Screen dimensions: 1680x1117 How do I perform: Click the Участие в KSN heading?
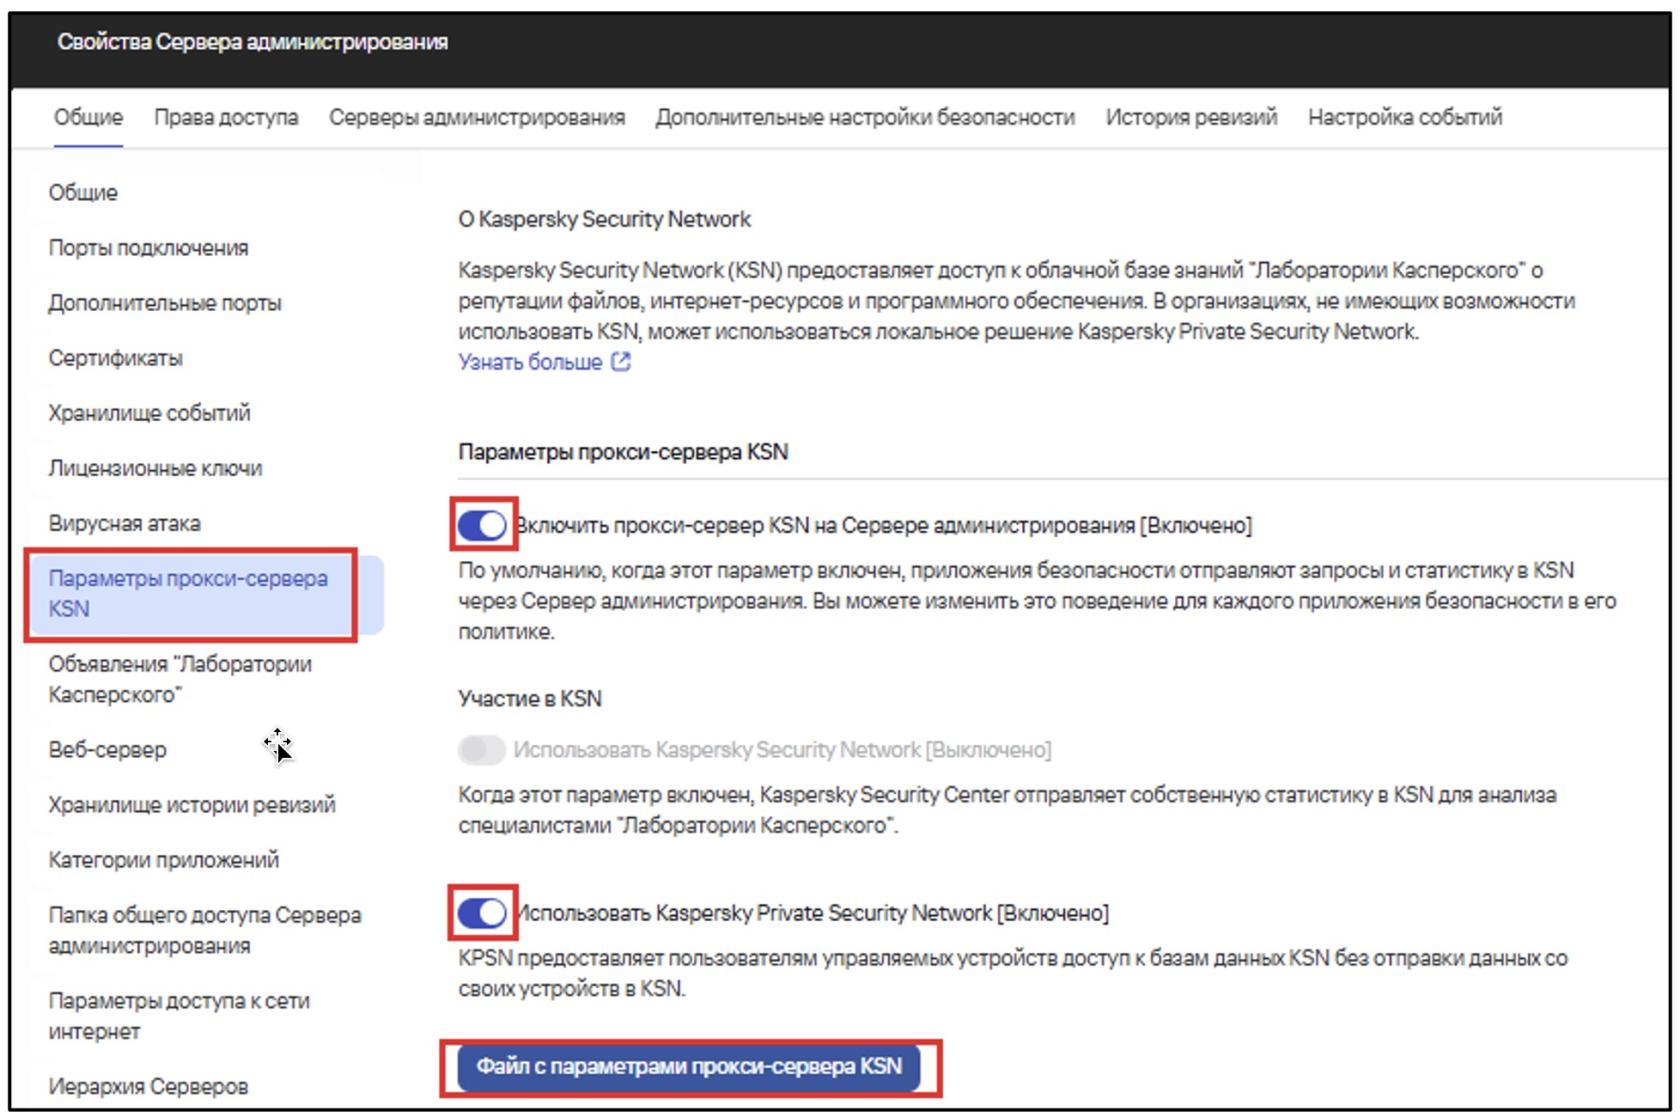click(x=530, y=699)
